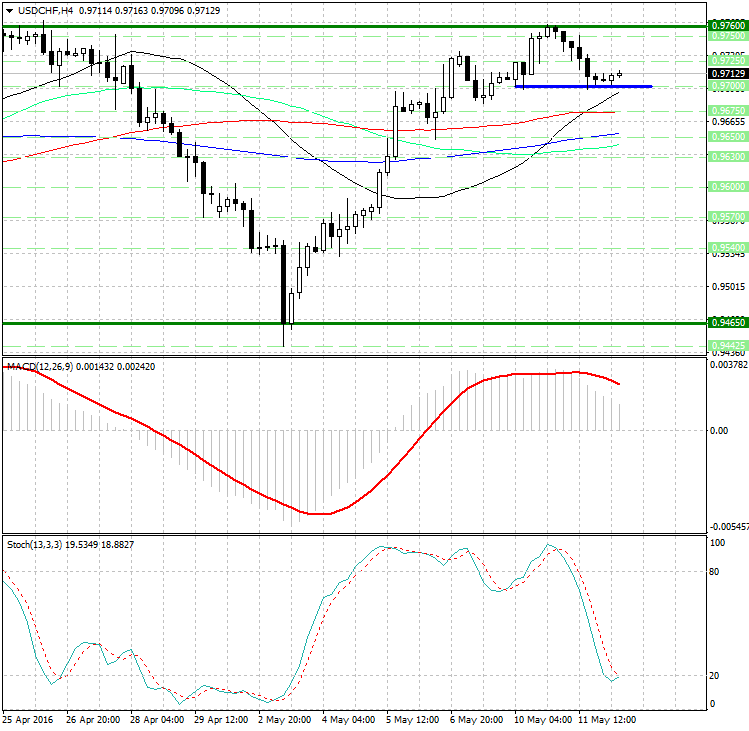The image size is (749, 731).
Task: Click the 25 Apr 2016 date label
Action: (x=29, y=719)
